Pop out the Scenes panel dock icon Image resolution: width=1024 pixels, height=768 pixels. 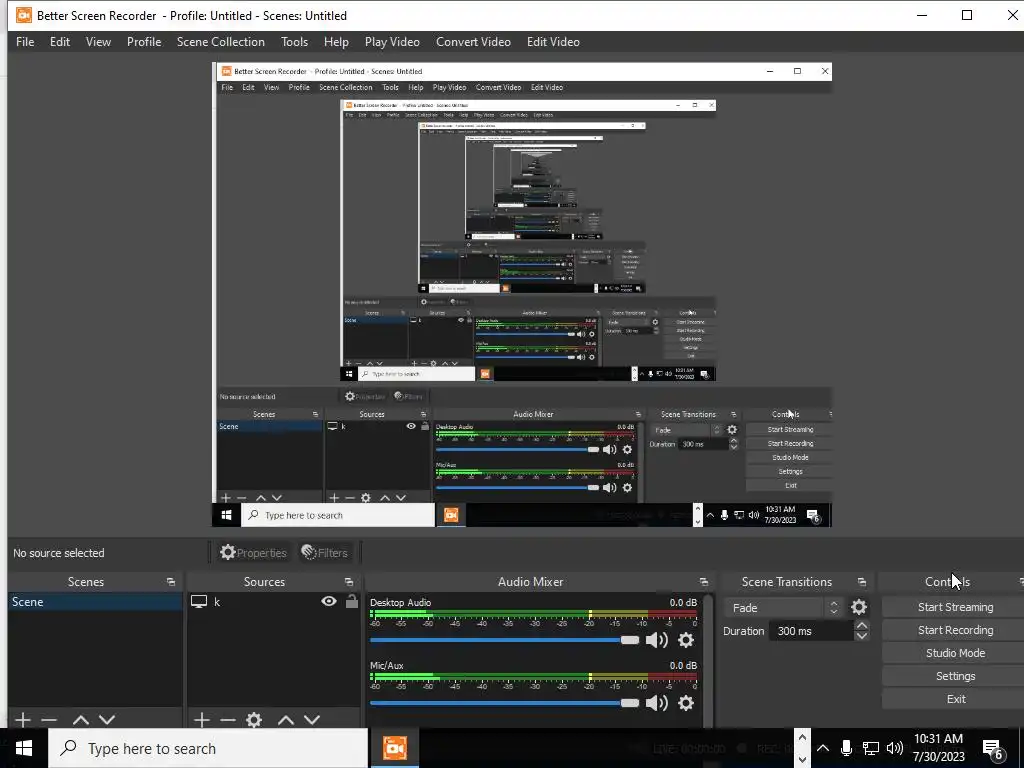[x=171, y=582]
